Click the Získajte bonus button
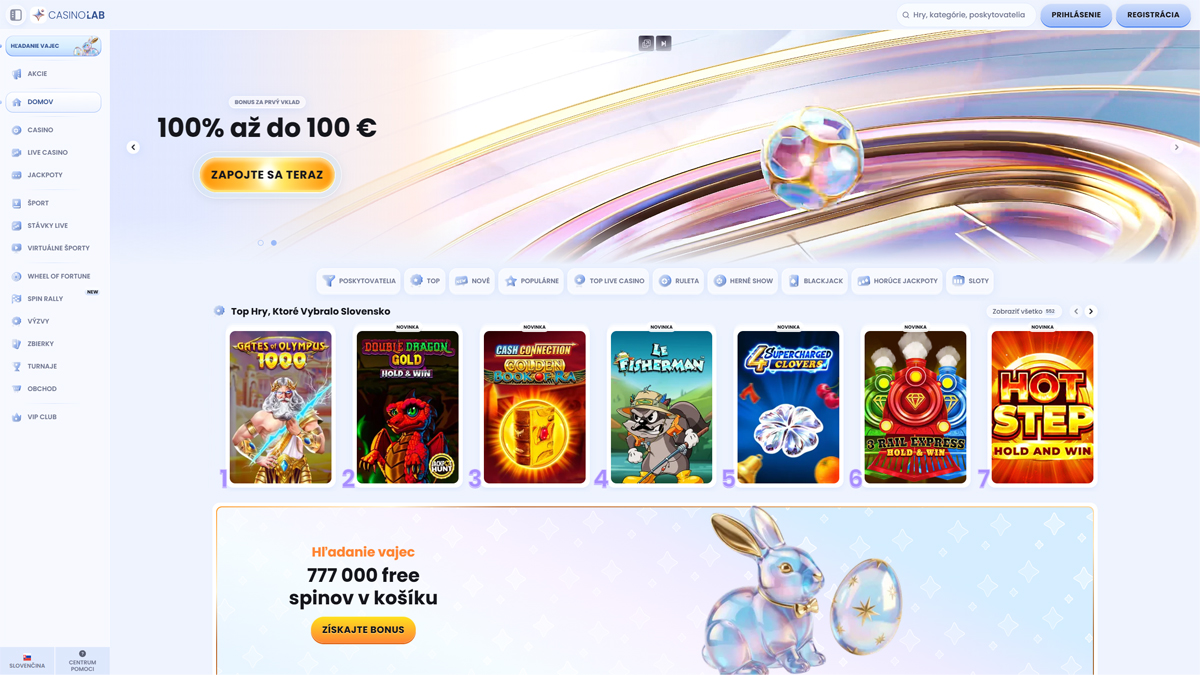 click(363, 630)
